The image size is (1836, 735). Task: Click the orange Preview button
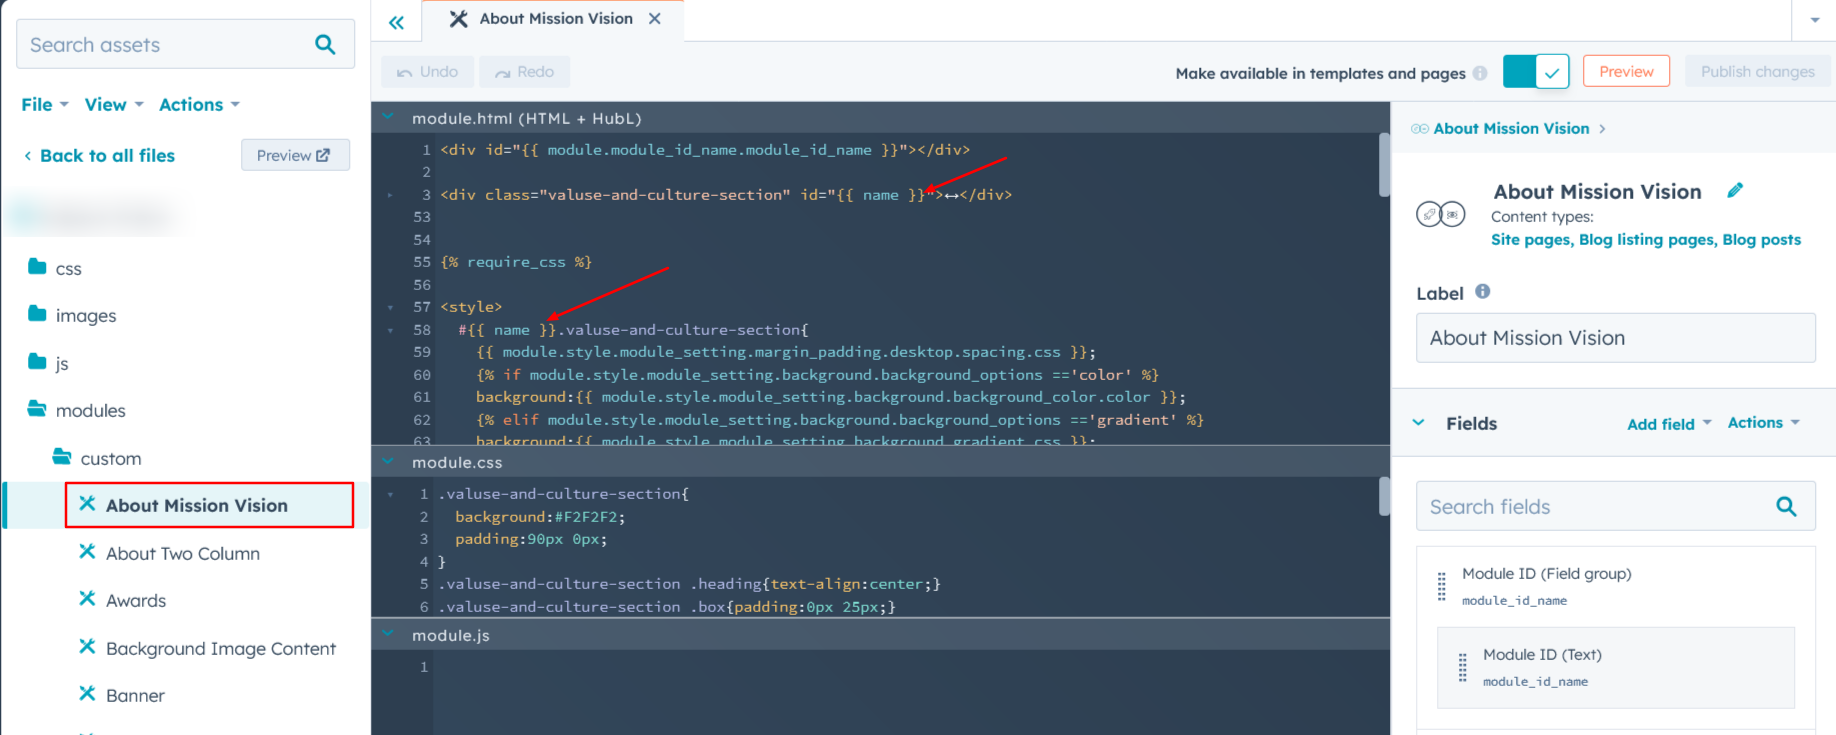point(1626,72)
